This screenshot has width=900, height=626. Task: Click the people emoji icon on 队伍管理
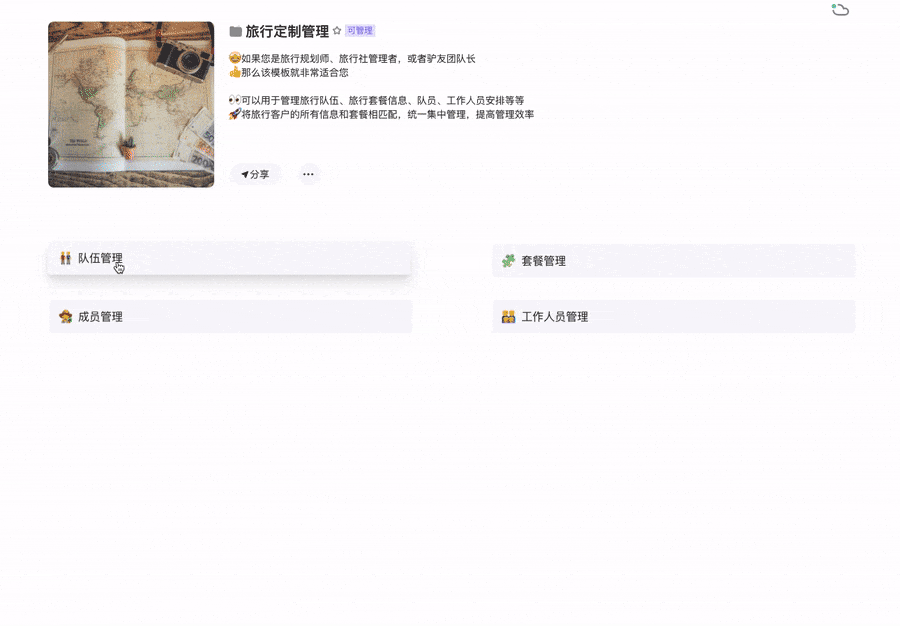[65, 258]
